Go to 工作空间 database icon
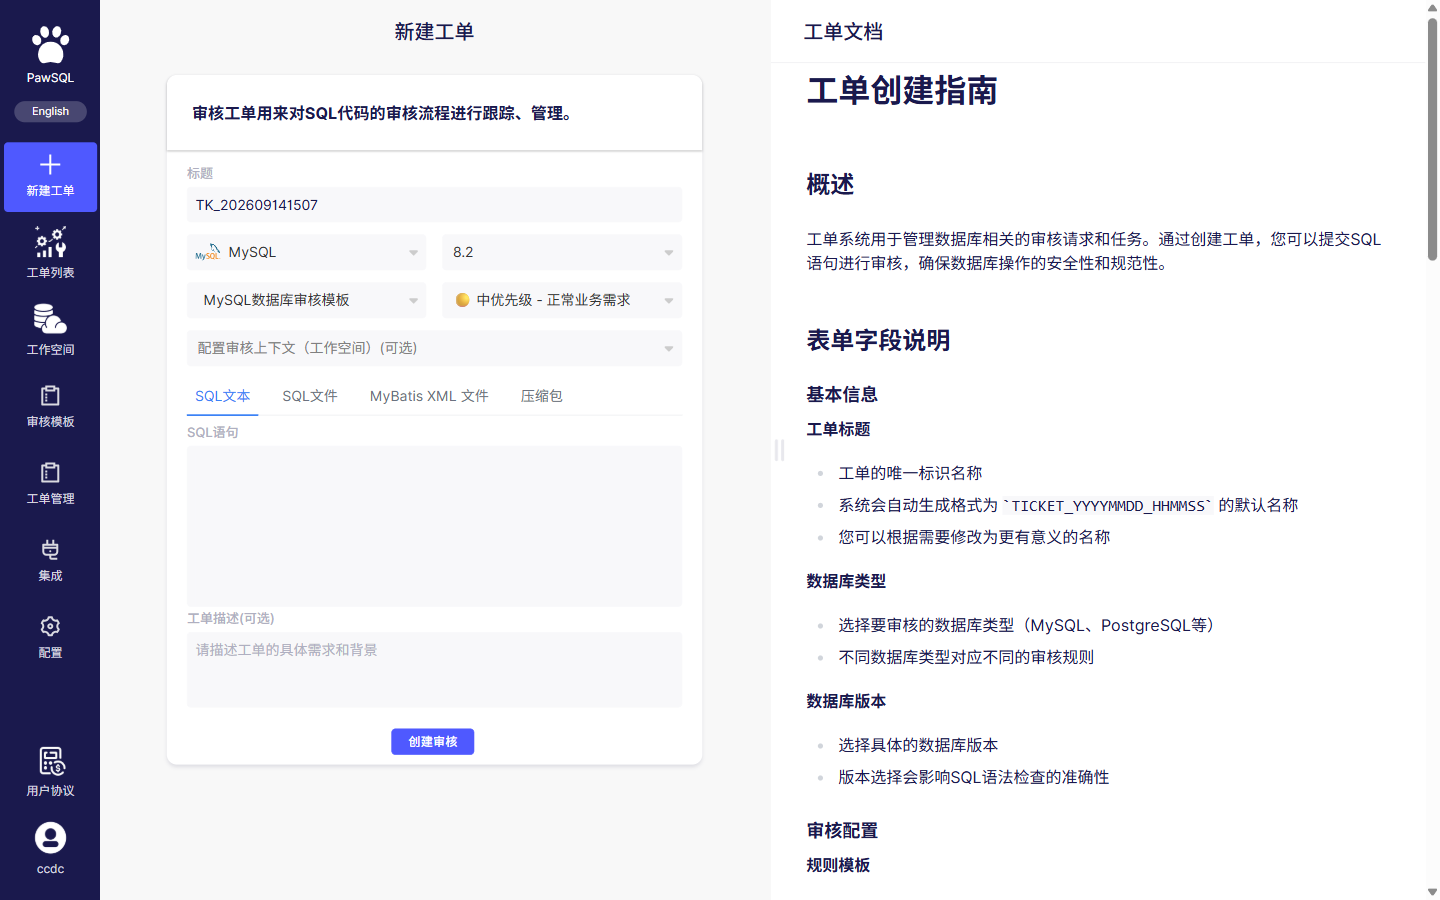 pyautogui.click(x=50, y=319)
